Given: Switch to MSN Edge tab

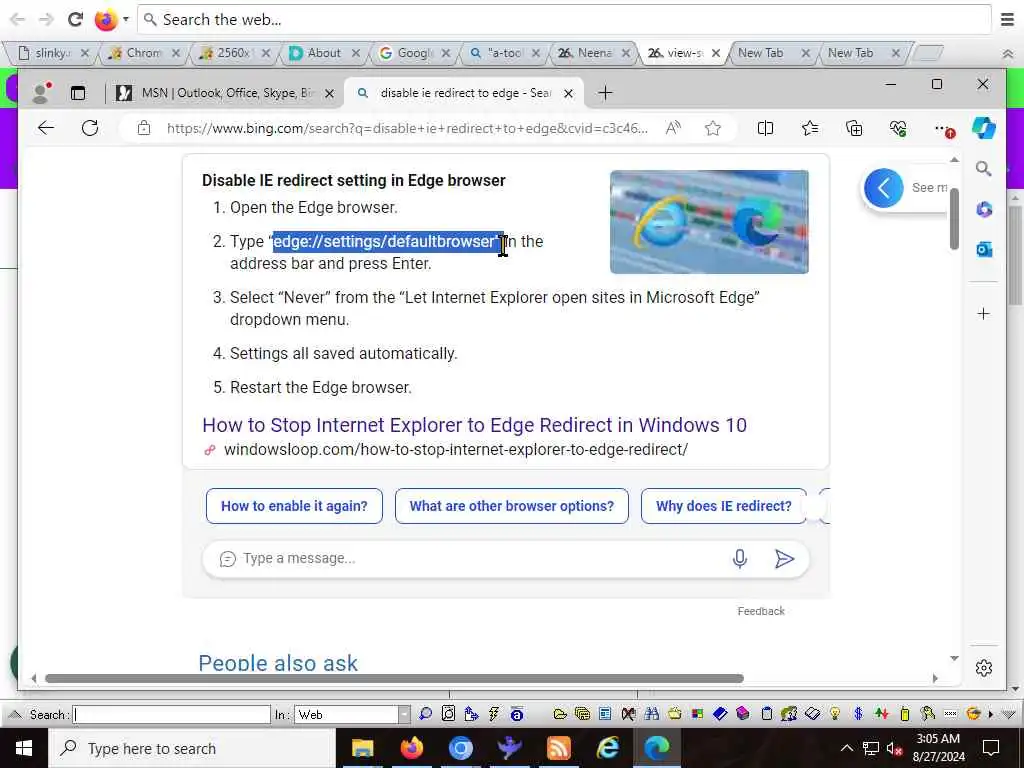Looking at the screenshot, I should tap(225, 93).
